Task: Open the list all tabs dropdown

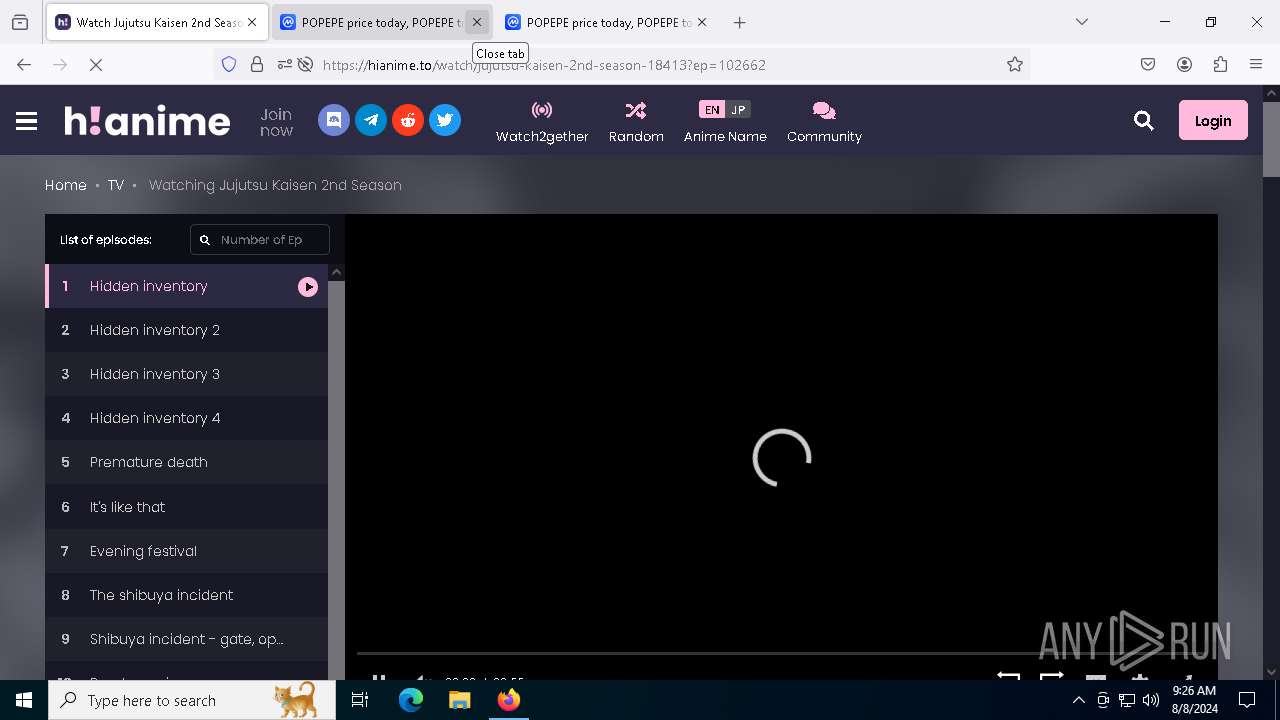Action: tap(1081, 22)
